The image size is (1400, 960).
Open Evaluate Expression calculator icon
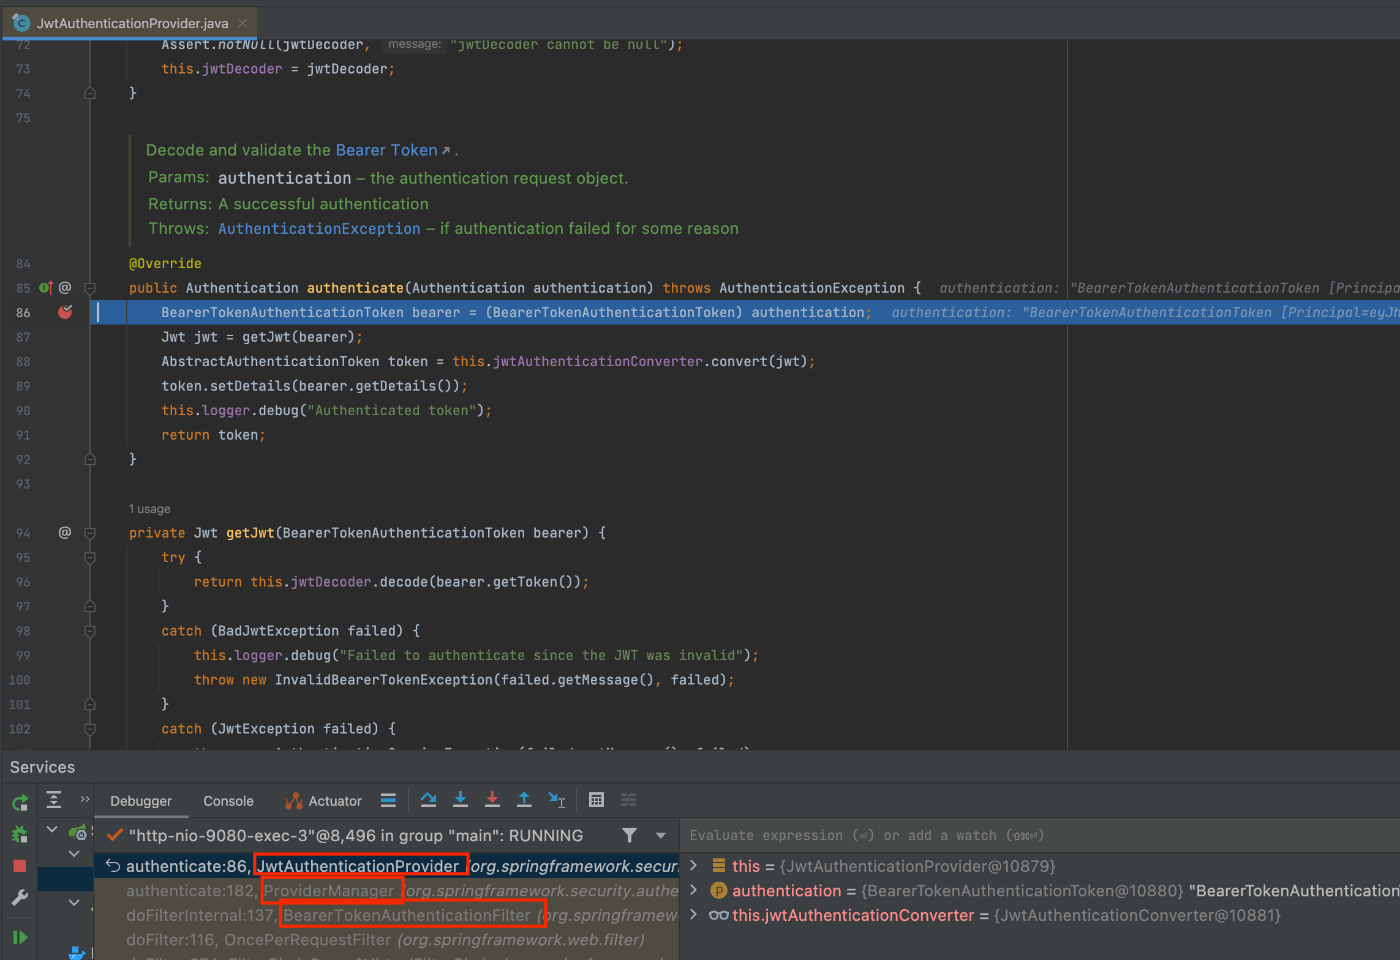(596, 800)
